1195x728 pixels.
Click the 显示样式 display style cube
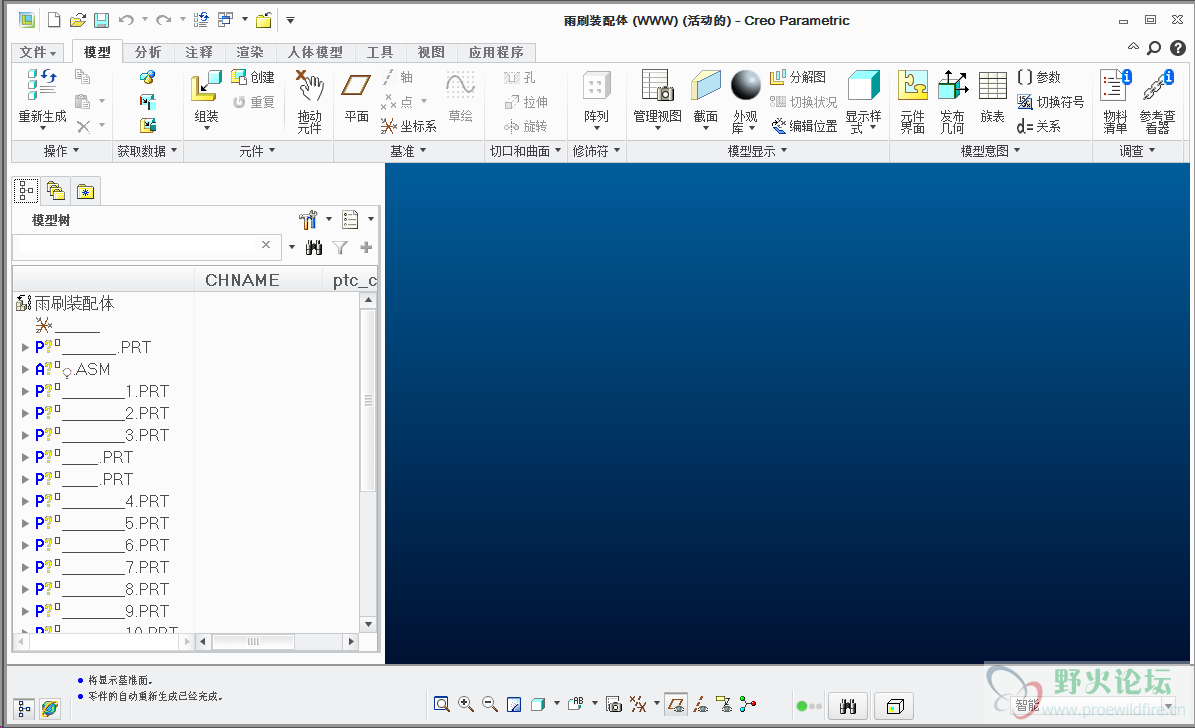pos(863,85)
